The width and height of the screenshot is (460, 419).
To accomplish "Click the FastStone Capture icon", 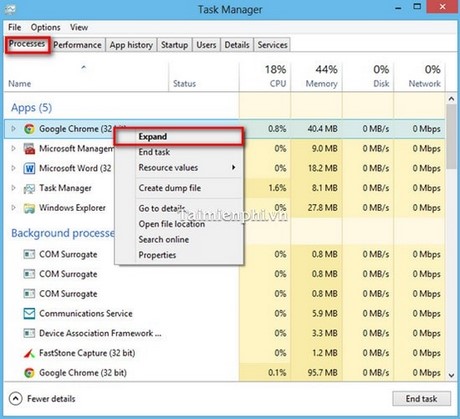I will coord(29,353).
